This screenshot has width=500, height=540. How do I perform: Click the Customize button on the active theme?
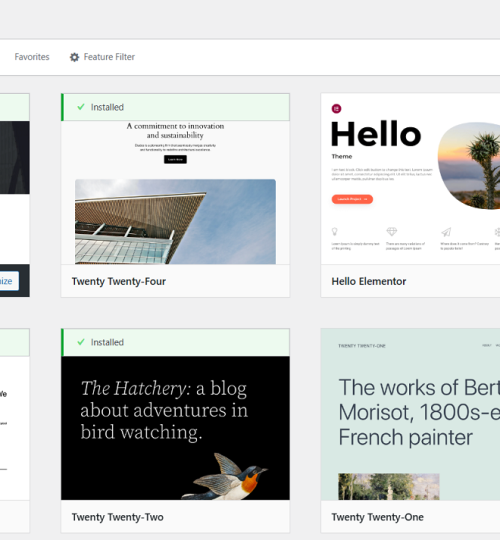(x=9, y=281)
